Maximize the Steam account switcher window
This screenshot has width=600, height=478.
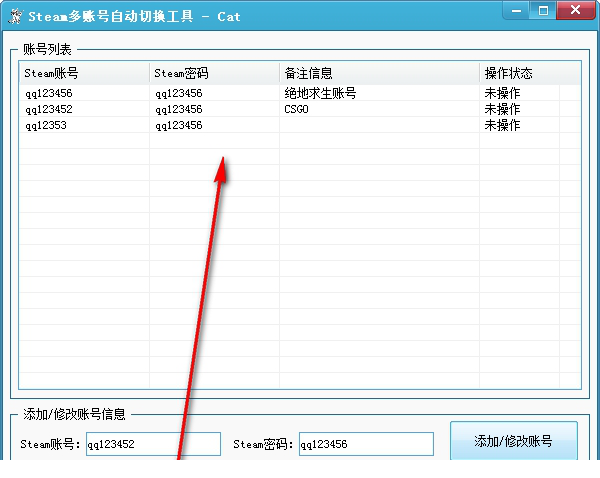(543, 10)
